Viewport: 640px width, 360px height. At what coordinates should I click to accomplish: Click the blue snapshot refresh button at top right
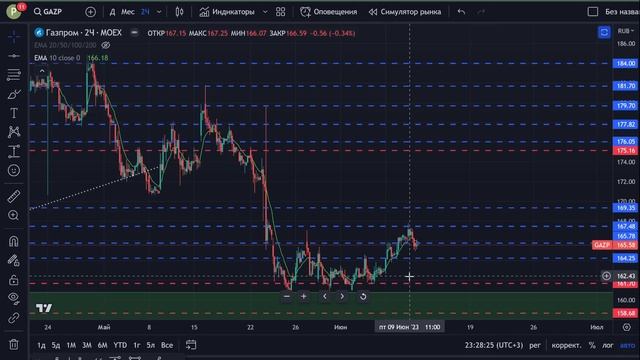[x=604, y=32]
